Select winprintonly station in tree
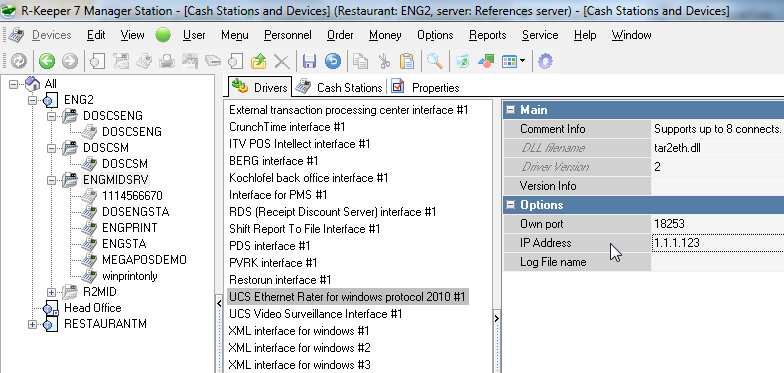 [130, 276]
